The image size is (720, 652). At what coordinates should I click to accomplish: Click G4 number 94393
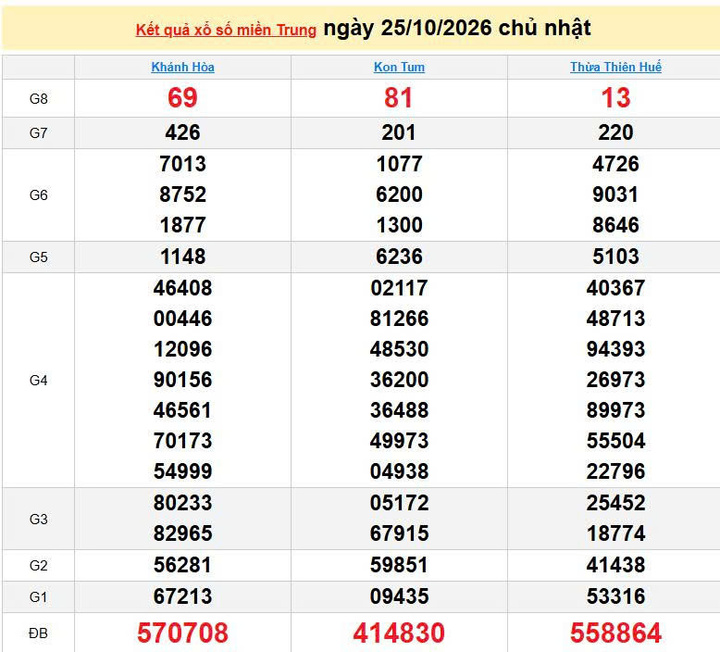616,349
